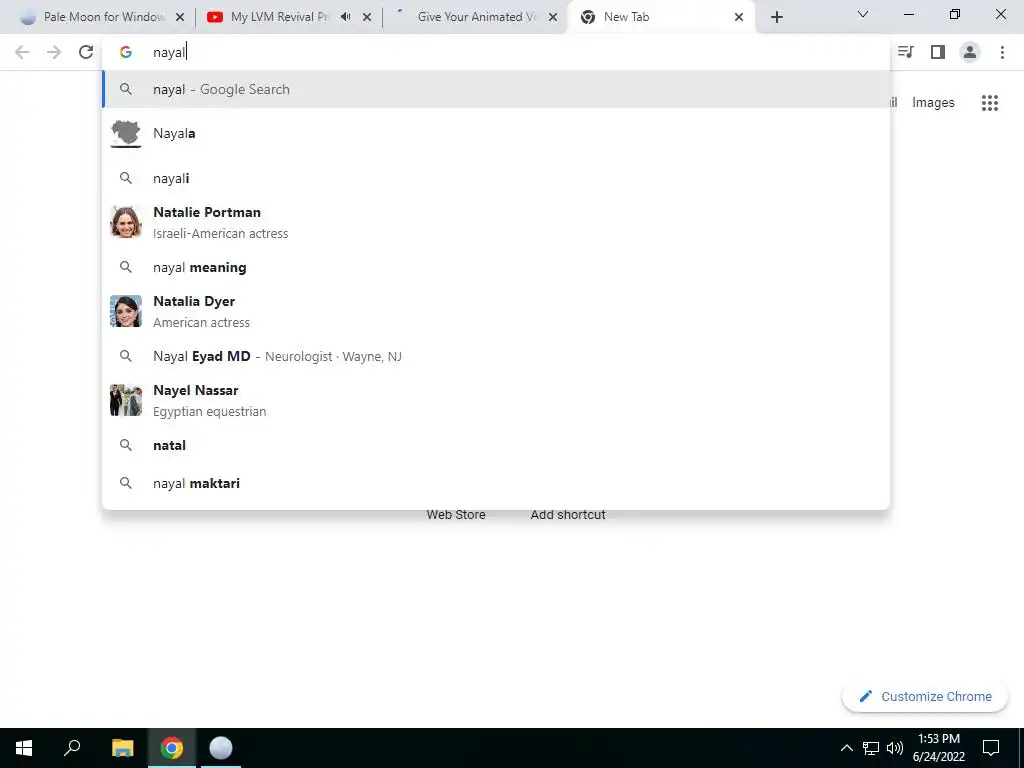Open the profile avatar menu

(x=970, y=52)
